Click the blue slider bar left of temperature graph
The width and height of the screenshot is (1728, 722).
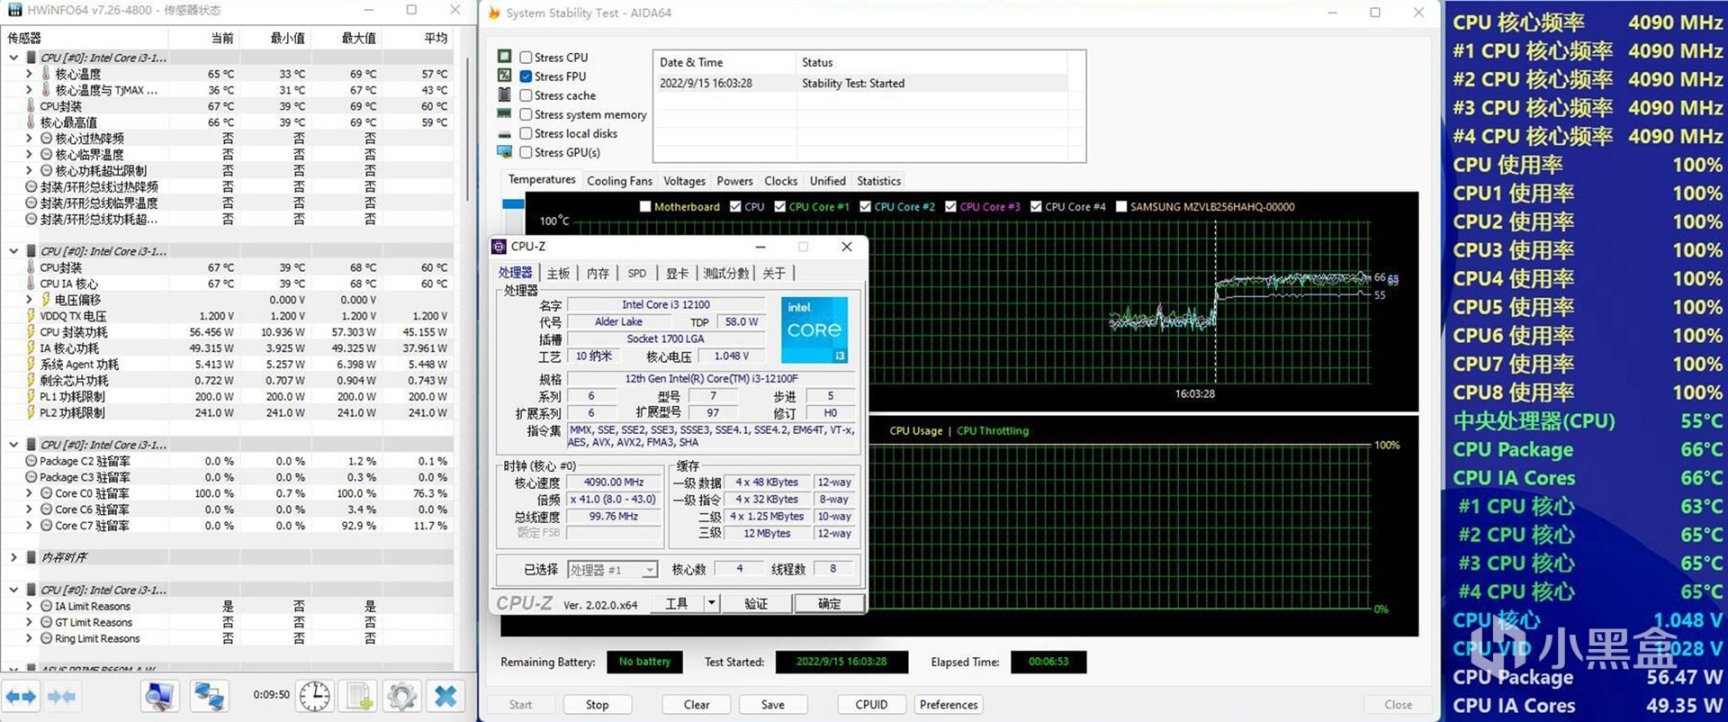pos(513,203)
